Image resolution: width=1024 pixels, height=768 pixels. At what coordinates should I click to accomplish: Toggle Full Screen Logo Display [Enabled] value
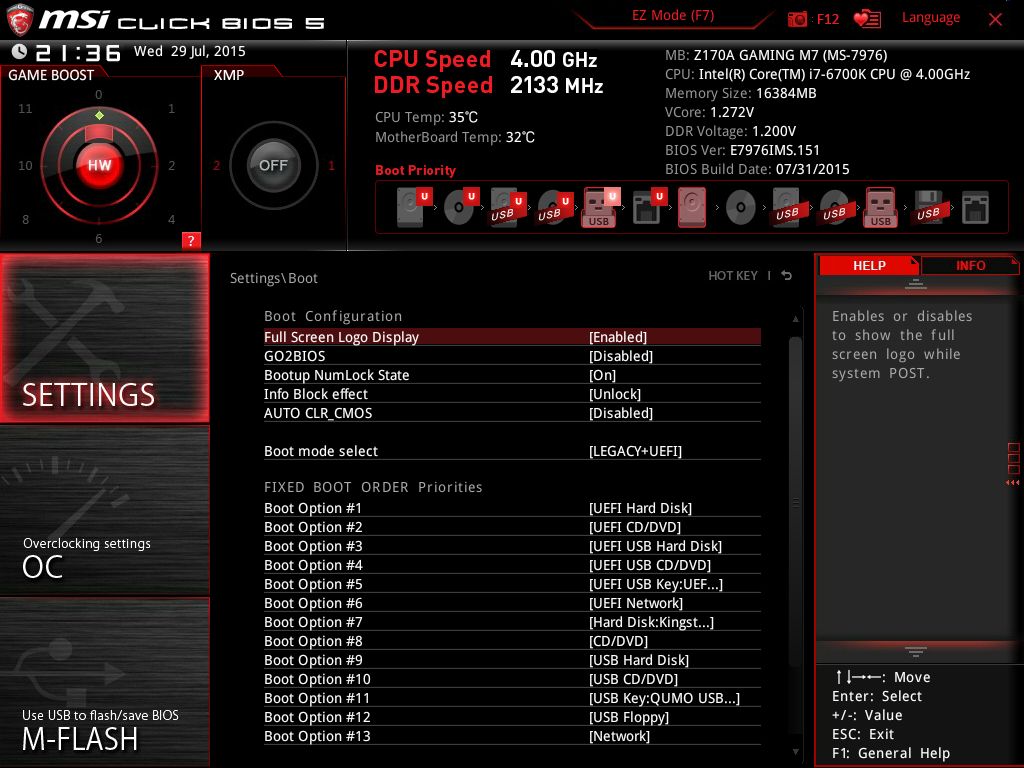(x=618, y=337)
